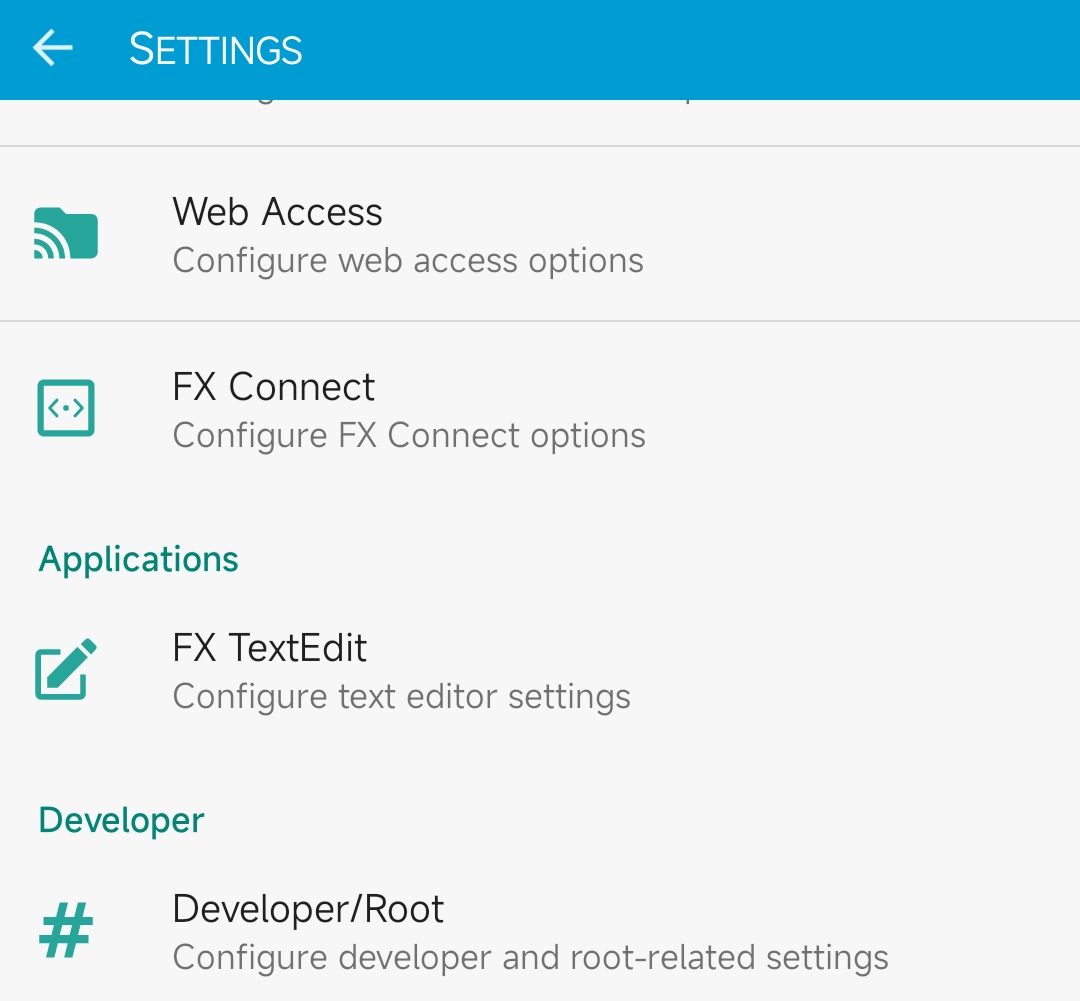Click empty space right of FX Connect row
The width and height of the screenshot is (1080, 1001).
pos(861,409)
